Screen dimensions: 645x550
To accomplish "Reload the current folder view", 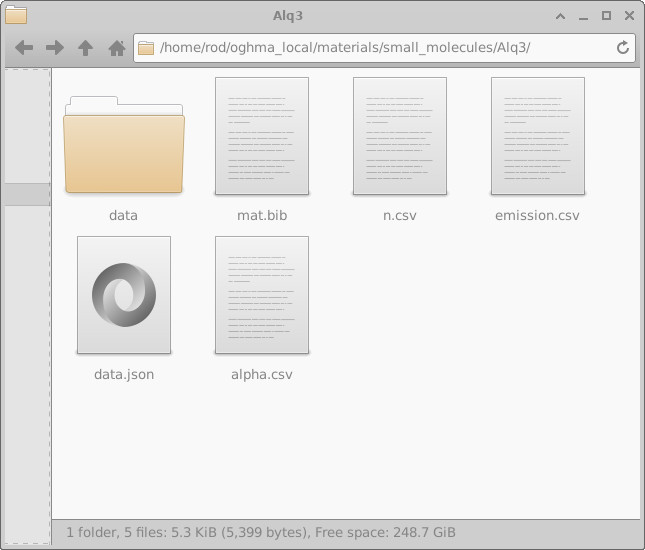I will pyautogui.click(x=623, y=48).
